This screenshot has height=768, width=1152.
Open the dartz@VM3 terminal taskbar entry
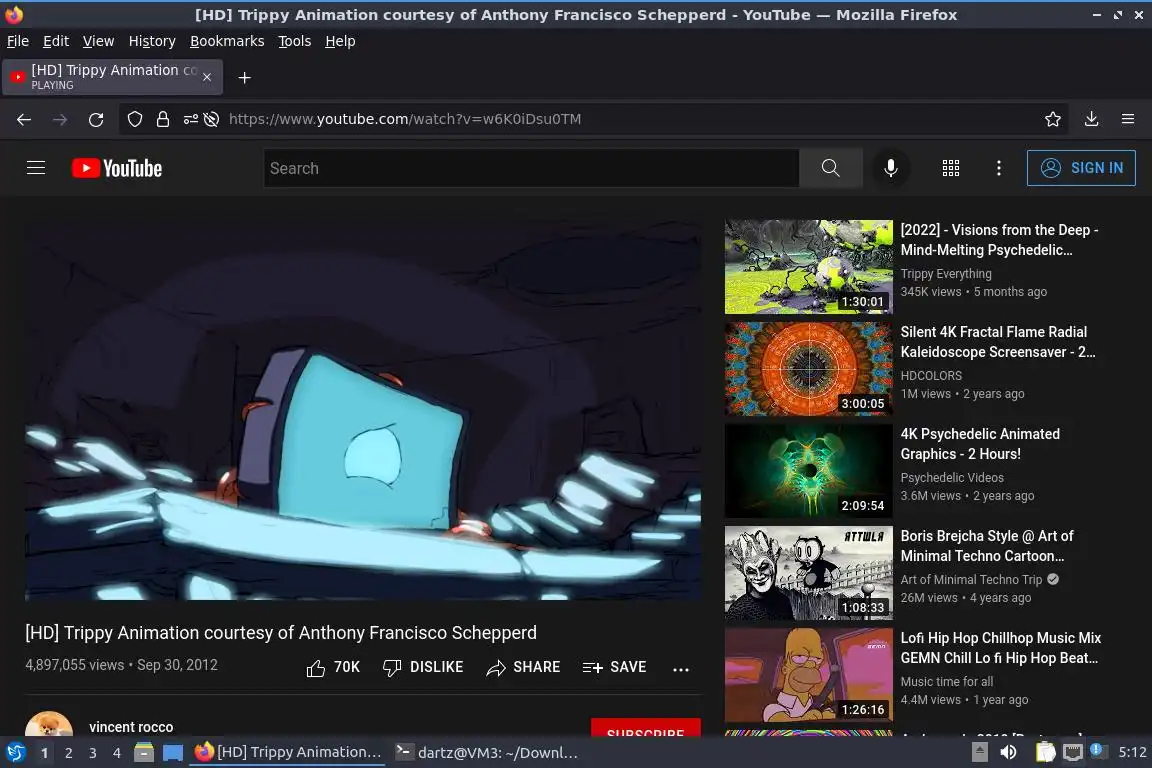[486, 752]
